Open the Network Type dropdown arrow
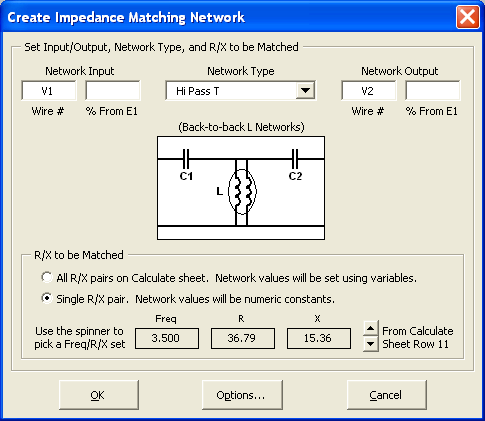The width and height of the screenshot is (485, 421). pyautogui.click(x=305, y=91)
